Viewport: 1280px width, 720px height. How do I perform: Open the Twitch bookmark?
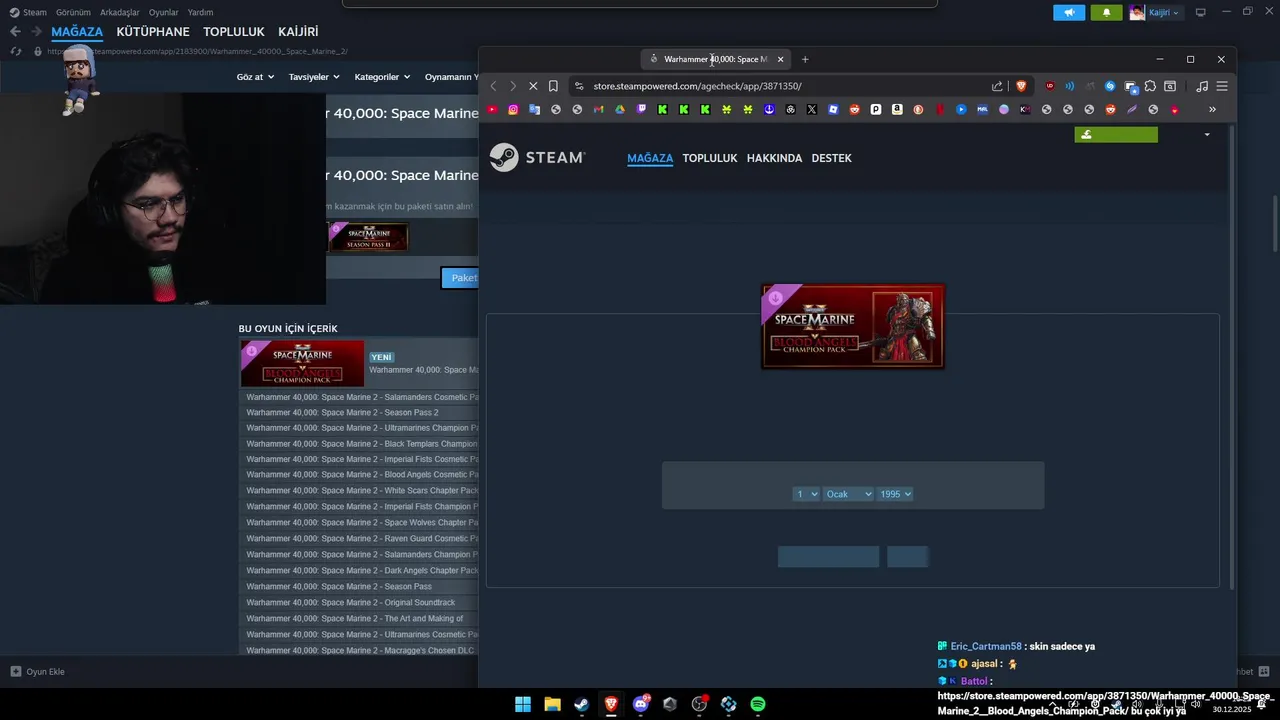point(641,110)
